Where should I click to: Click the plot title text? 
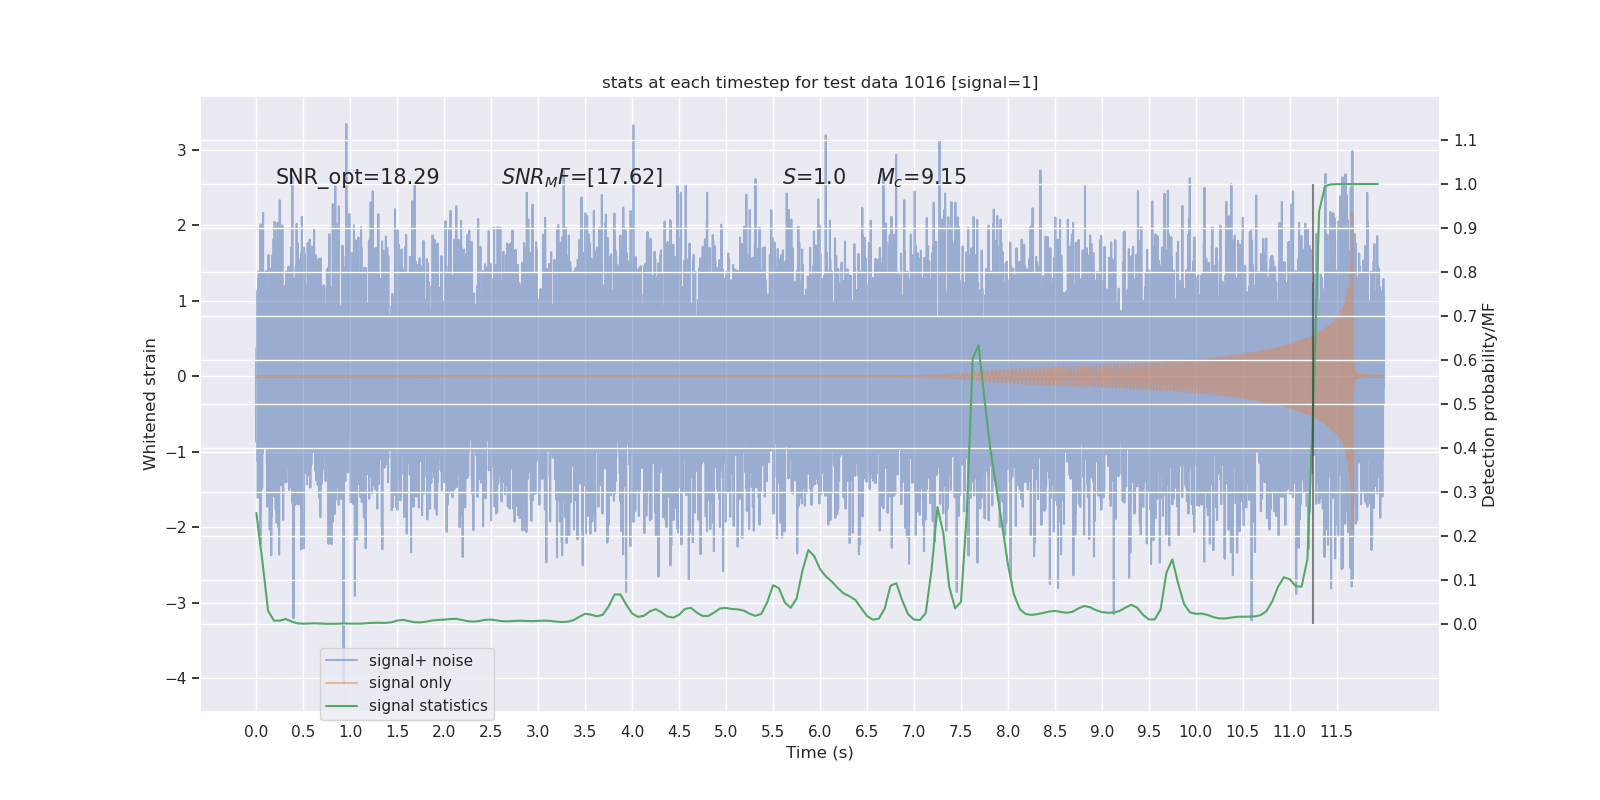pyautogui.click(x=820, y=83)
